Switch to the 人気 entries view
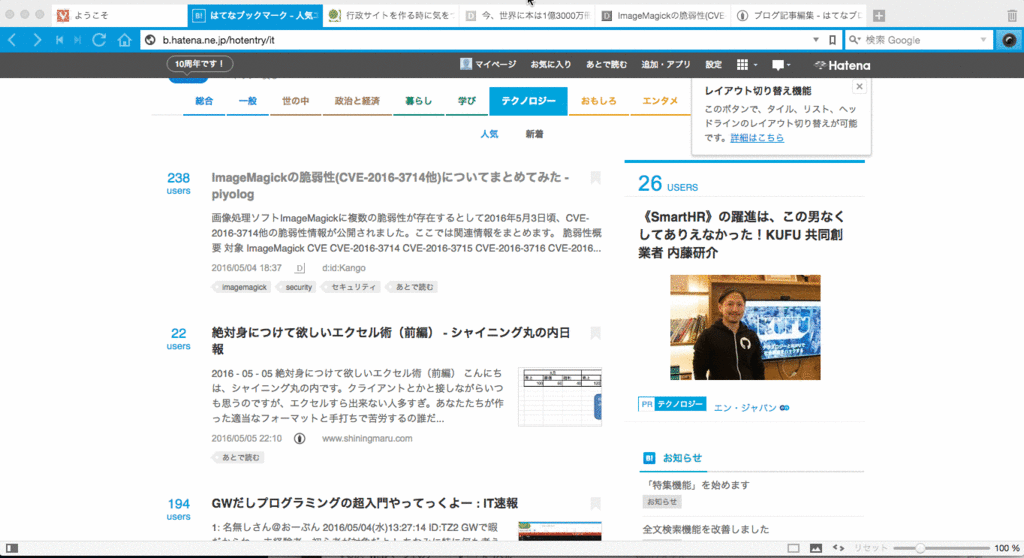This screenshot has height=558, width=1024. pyautogui.click(x=489, y=134)
